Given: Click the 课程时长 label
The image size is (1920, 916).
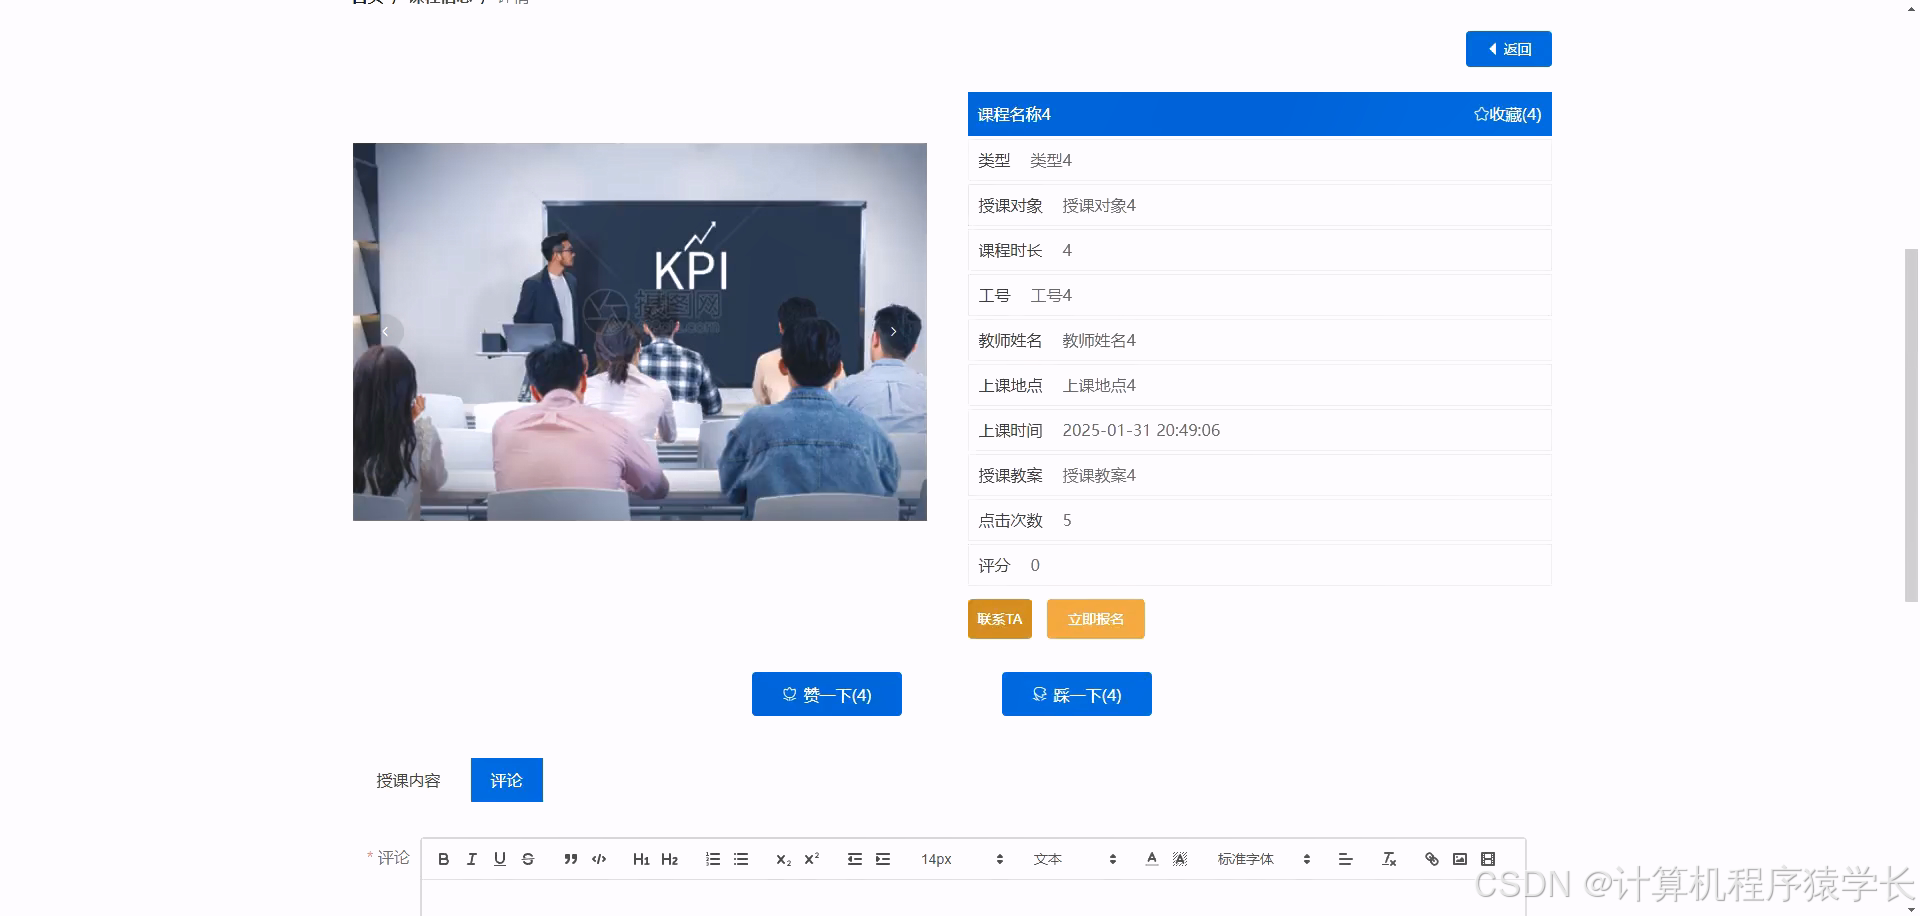Looking at the screenshot, I should pyautogui.click(x=1010, y=250).
